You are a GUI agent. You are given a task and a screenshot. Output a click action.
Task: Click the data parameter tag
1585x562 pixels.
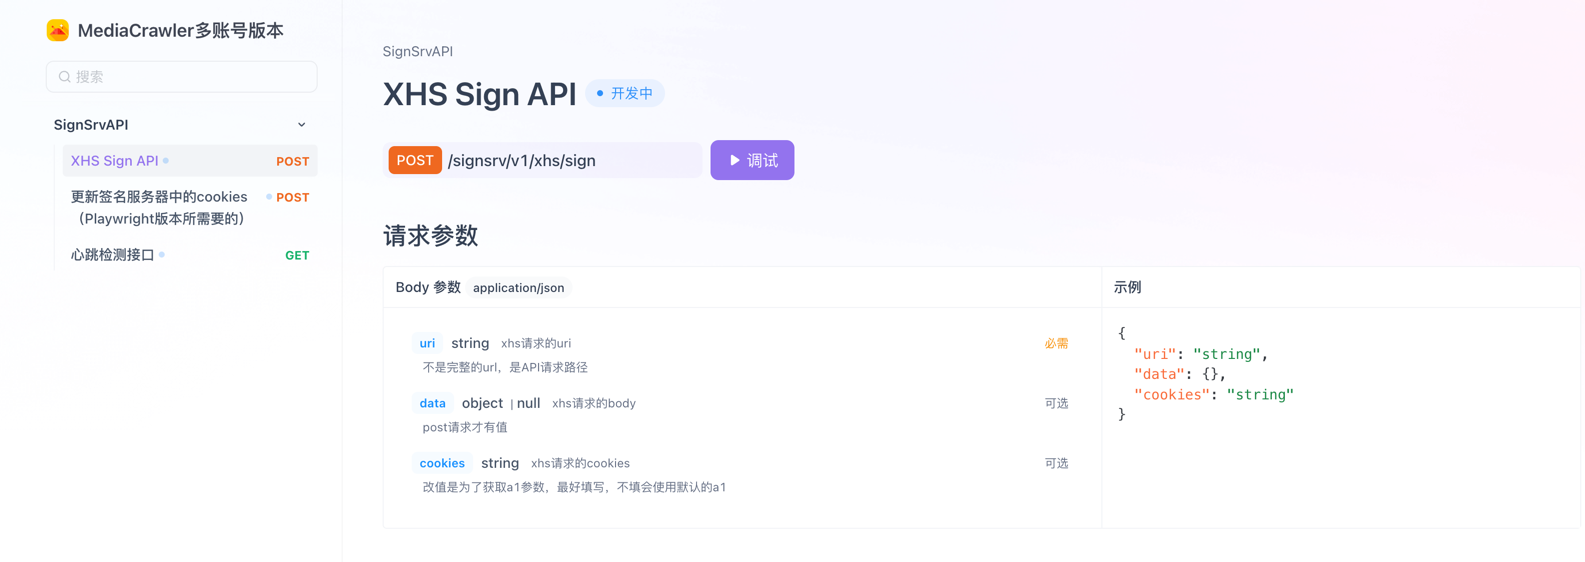pos(432,403)
